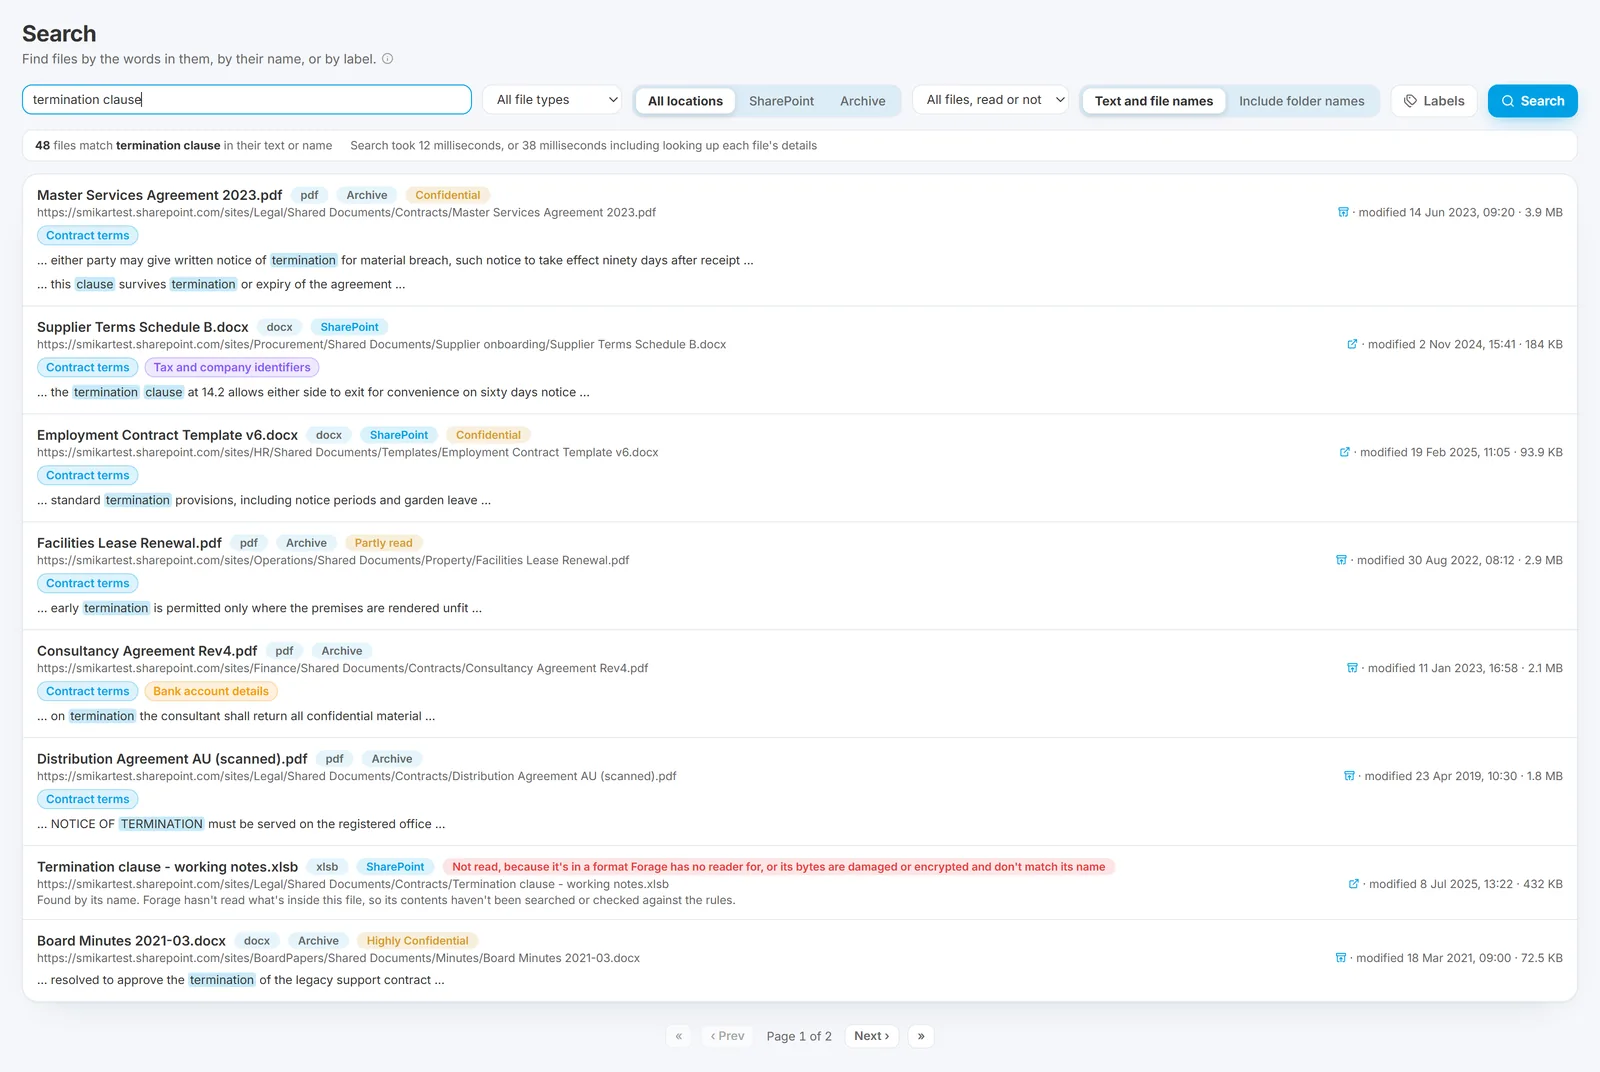Click Contract terms label under Facilities Lease Renewal
The width and height of the screenshot is (1600, 1072).
88,583
